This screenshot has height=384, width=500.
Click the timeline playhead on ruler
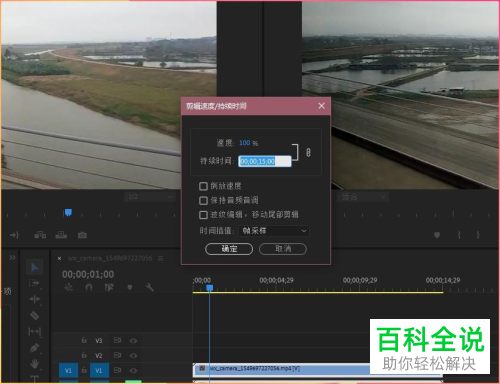tap(210, 288)
